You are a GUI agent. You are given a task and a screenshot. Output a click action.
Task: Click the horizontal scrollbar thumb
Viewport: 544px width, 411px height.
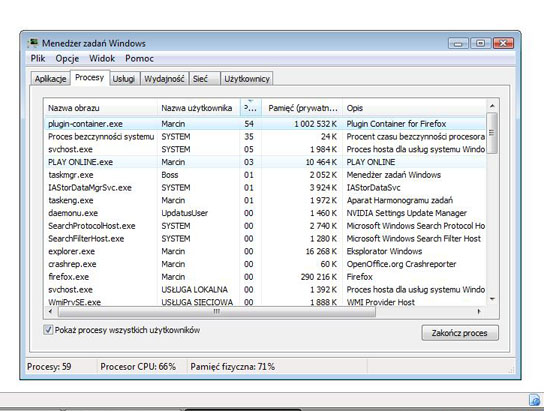[216, 311]
